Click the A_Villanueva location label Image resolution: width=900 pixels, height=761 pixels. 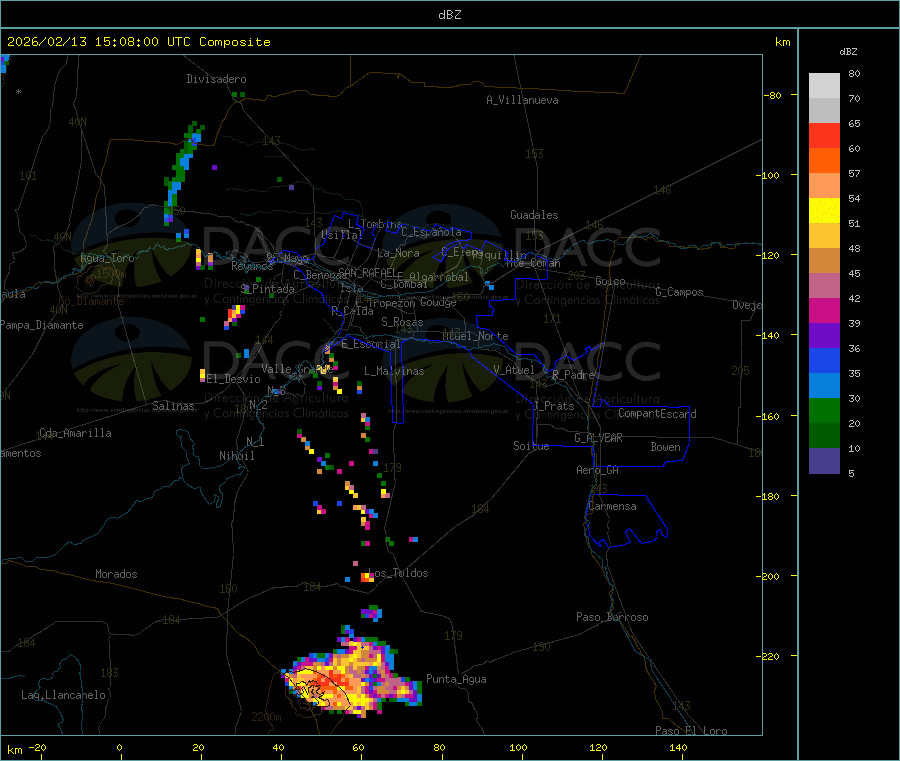tap(522, 100)
